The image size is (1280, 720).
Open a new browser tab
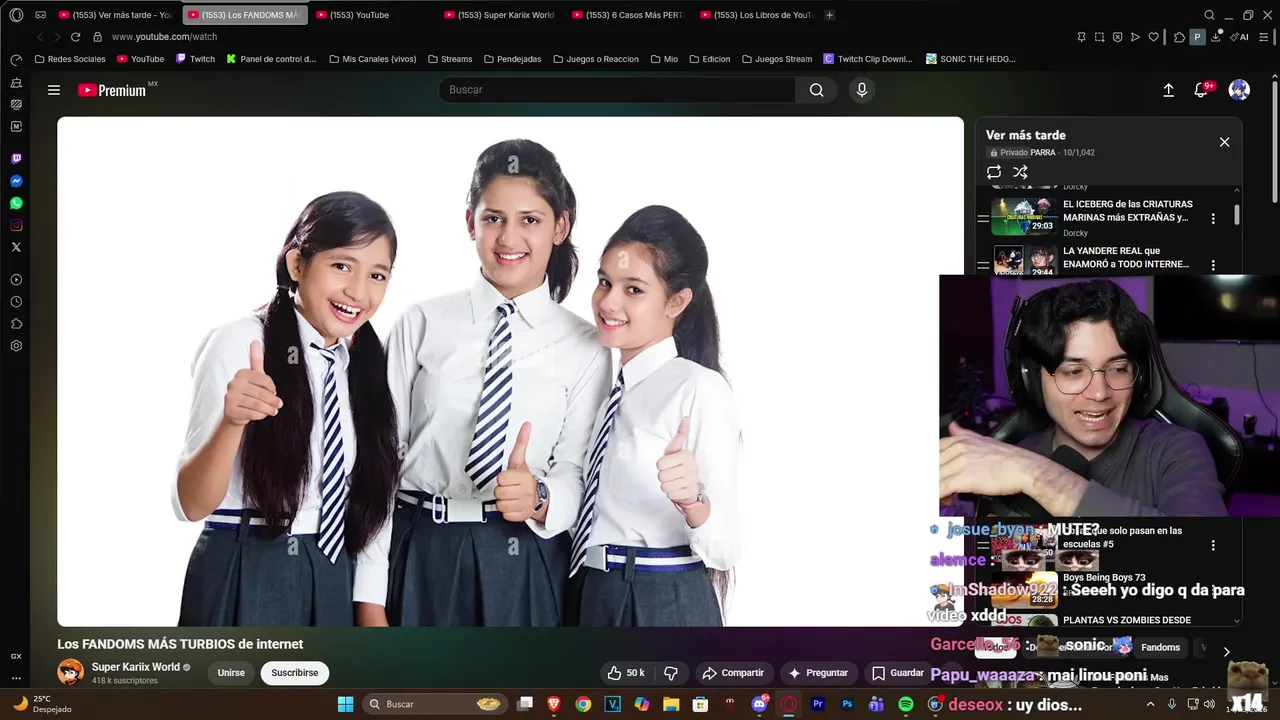tap(829, 15)
